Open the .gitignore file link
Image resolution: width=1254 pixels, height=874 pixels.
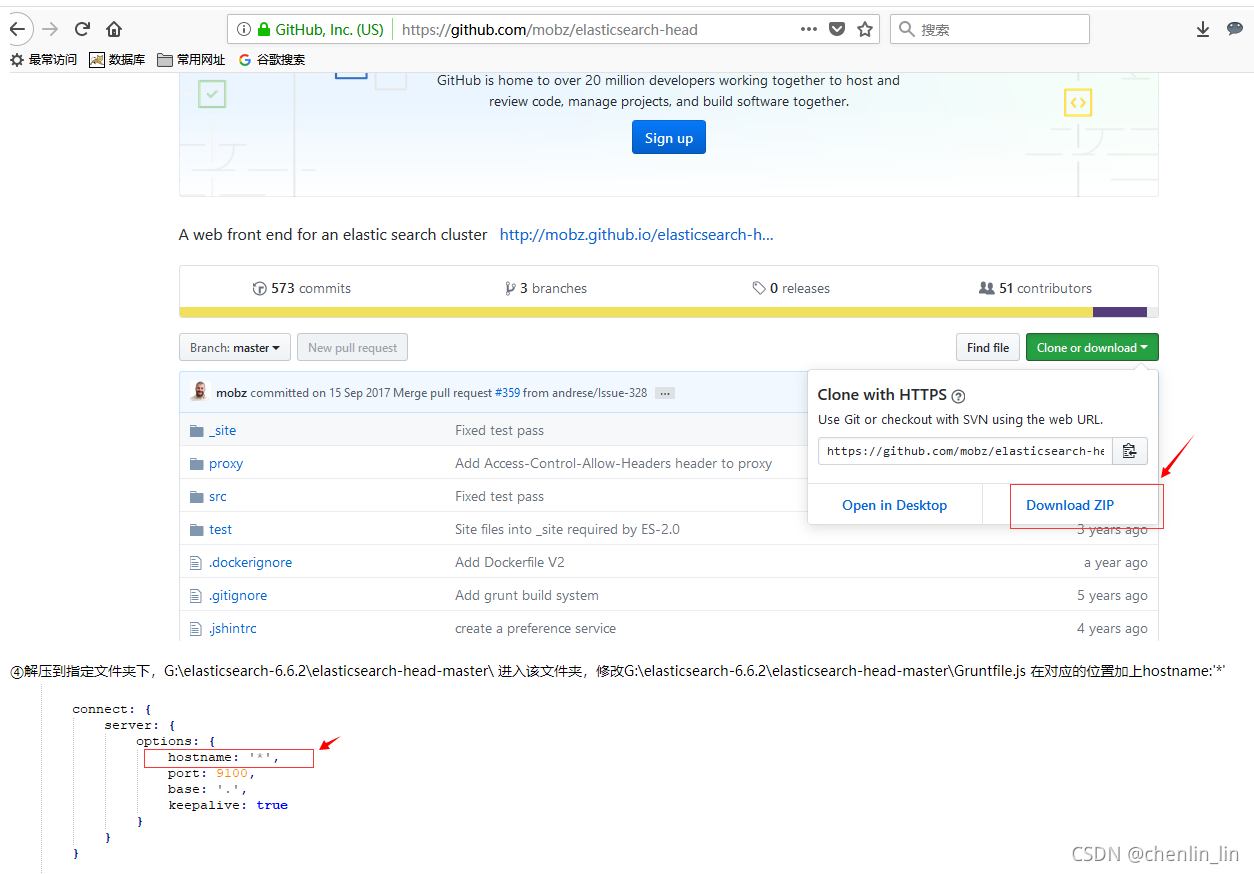(238, 596)
